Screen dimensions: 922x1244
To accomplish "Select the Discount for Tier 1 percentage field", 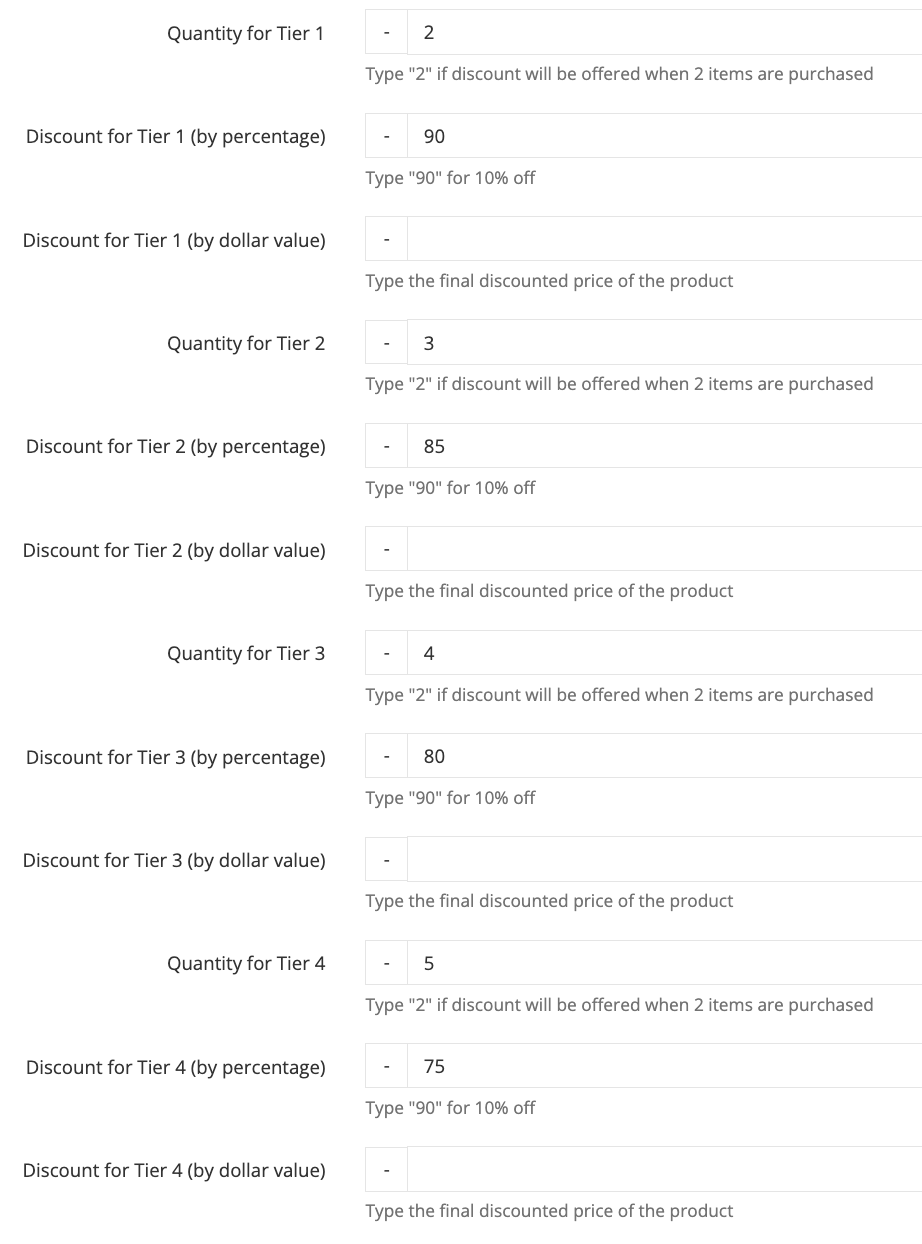I will coord(664,136).
